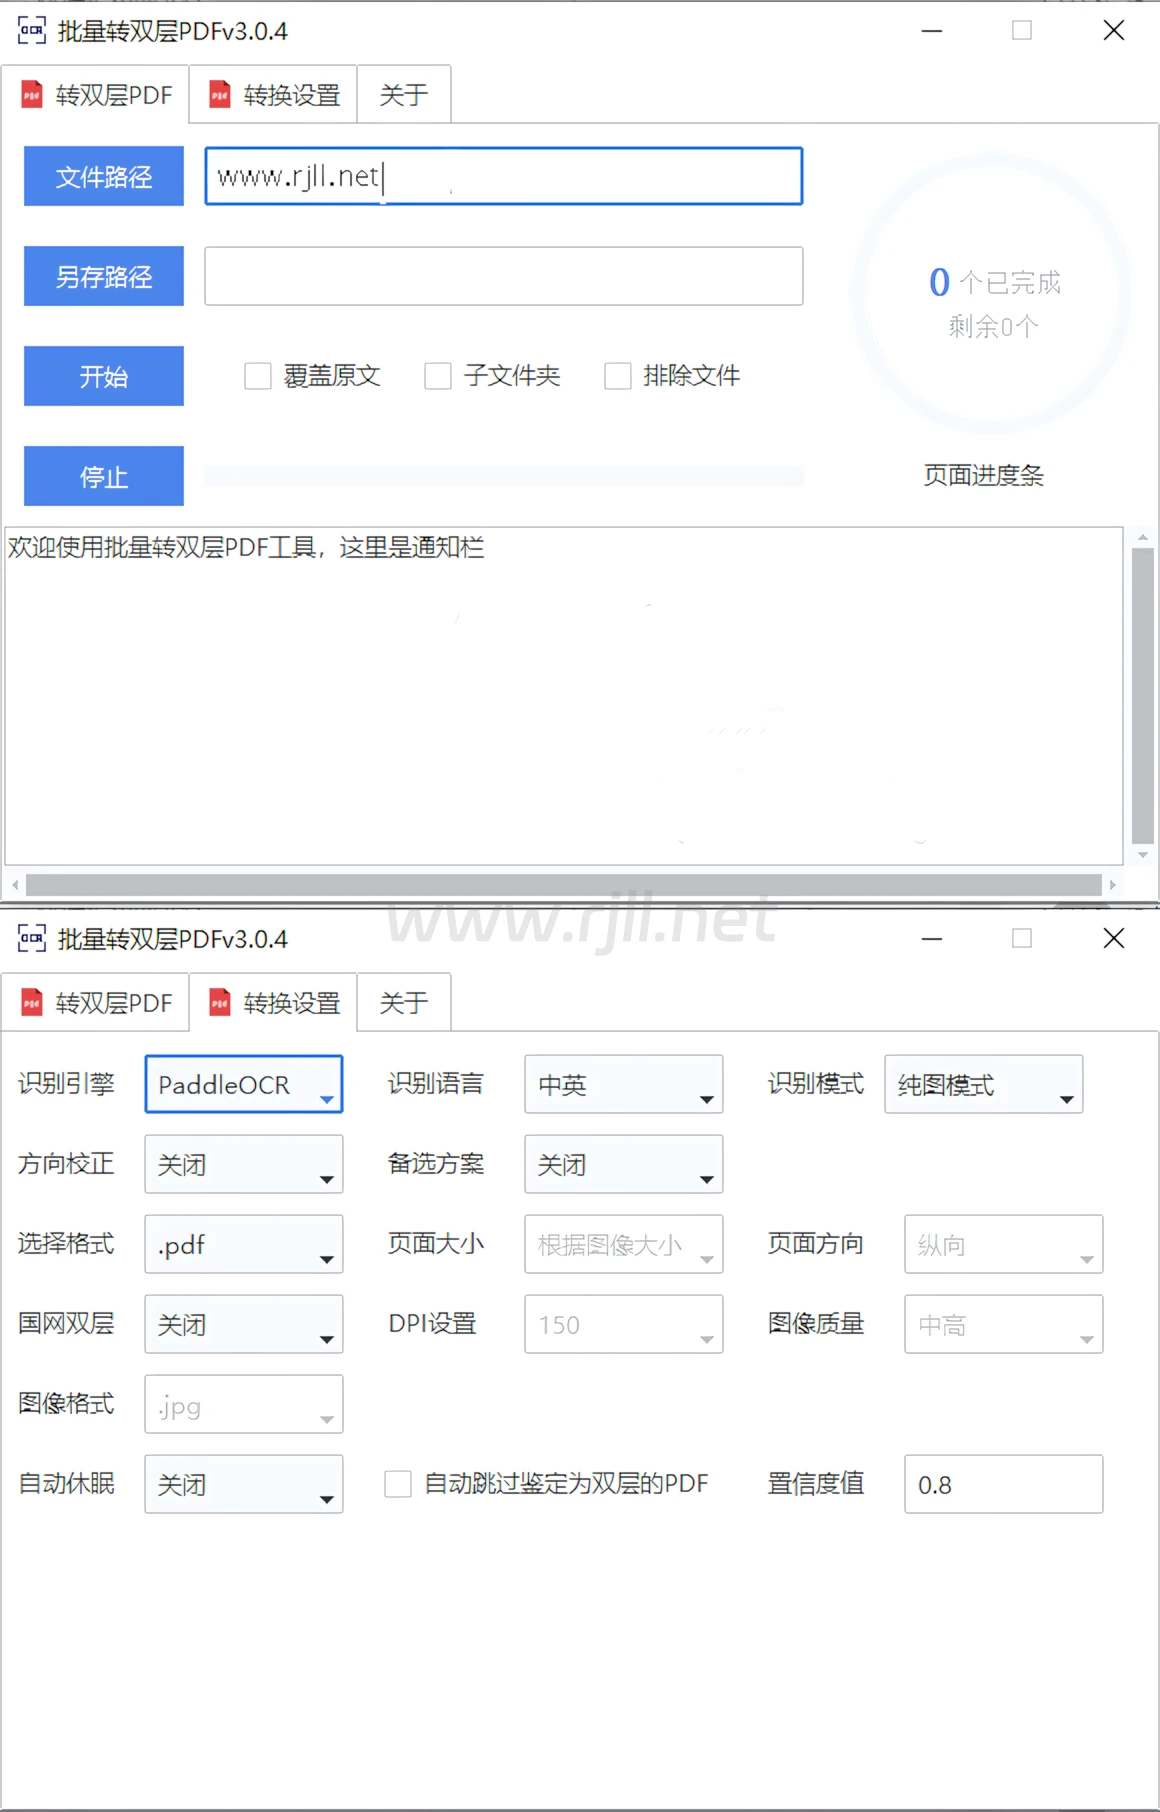Expand the 选择格式 .pdf dropdown
Screen dimensions: 1160x1812
[244, 1244]
